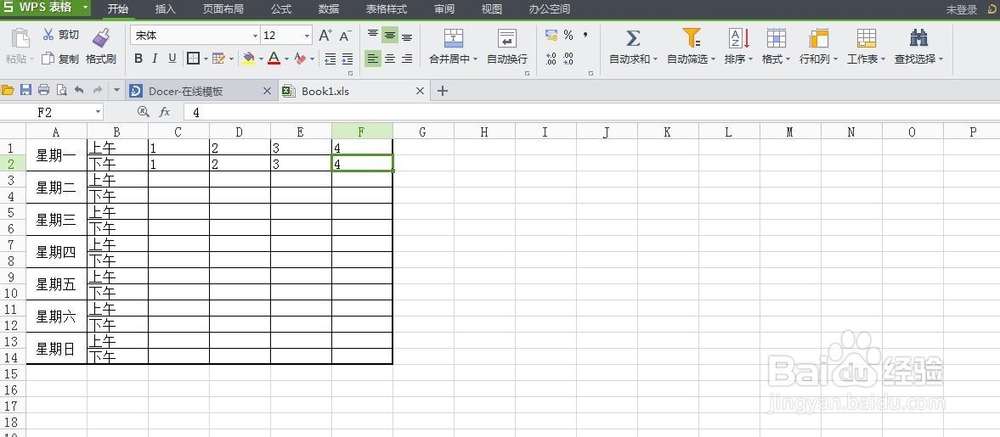This screenshot has width=1000, height=437.
Task: Select column H header
Action: 484,131
